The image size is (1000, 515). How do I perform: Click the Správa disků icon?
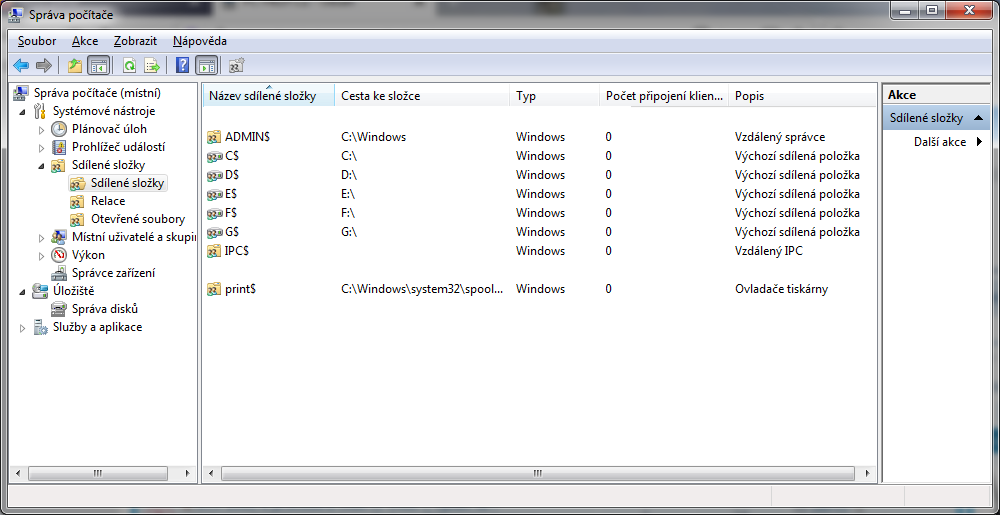pyautogui.click(x=58, y=309)
